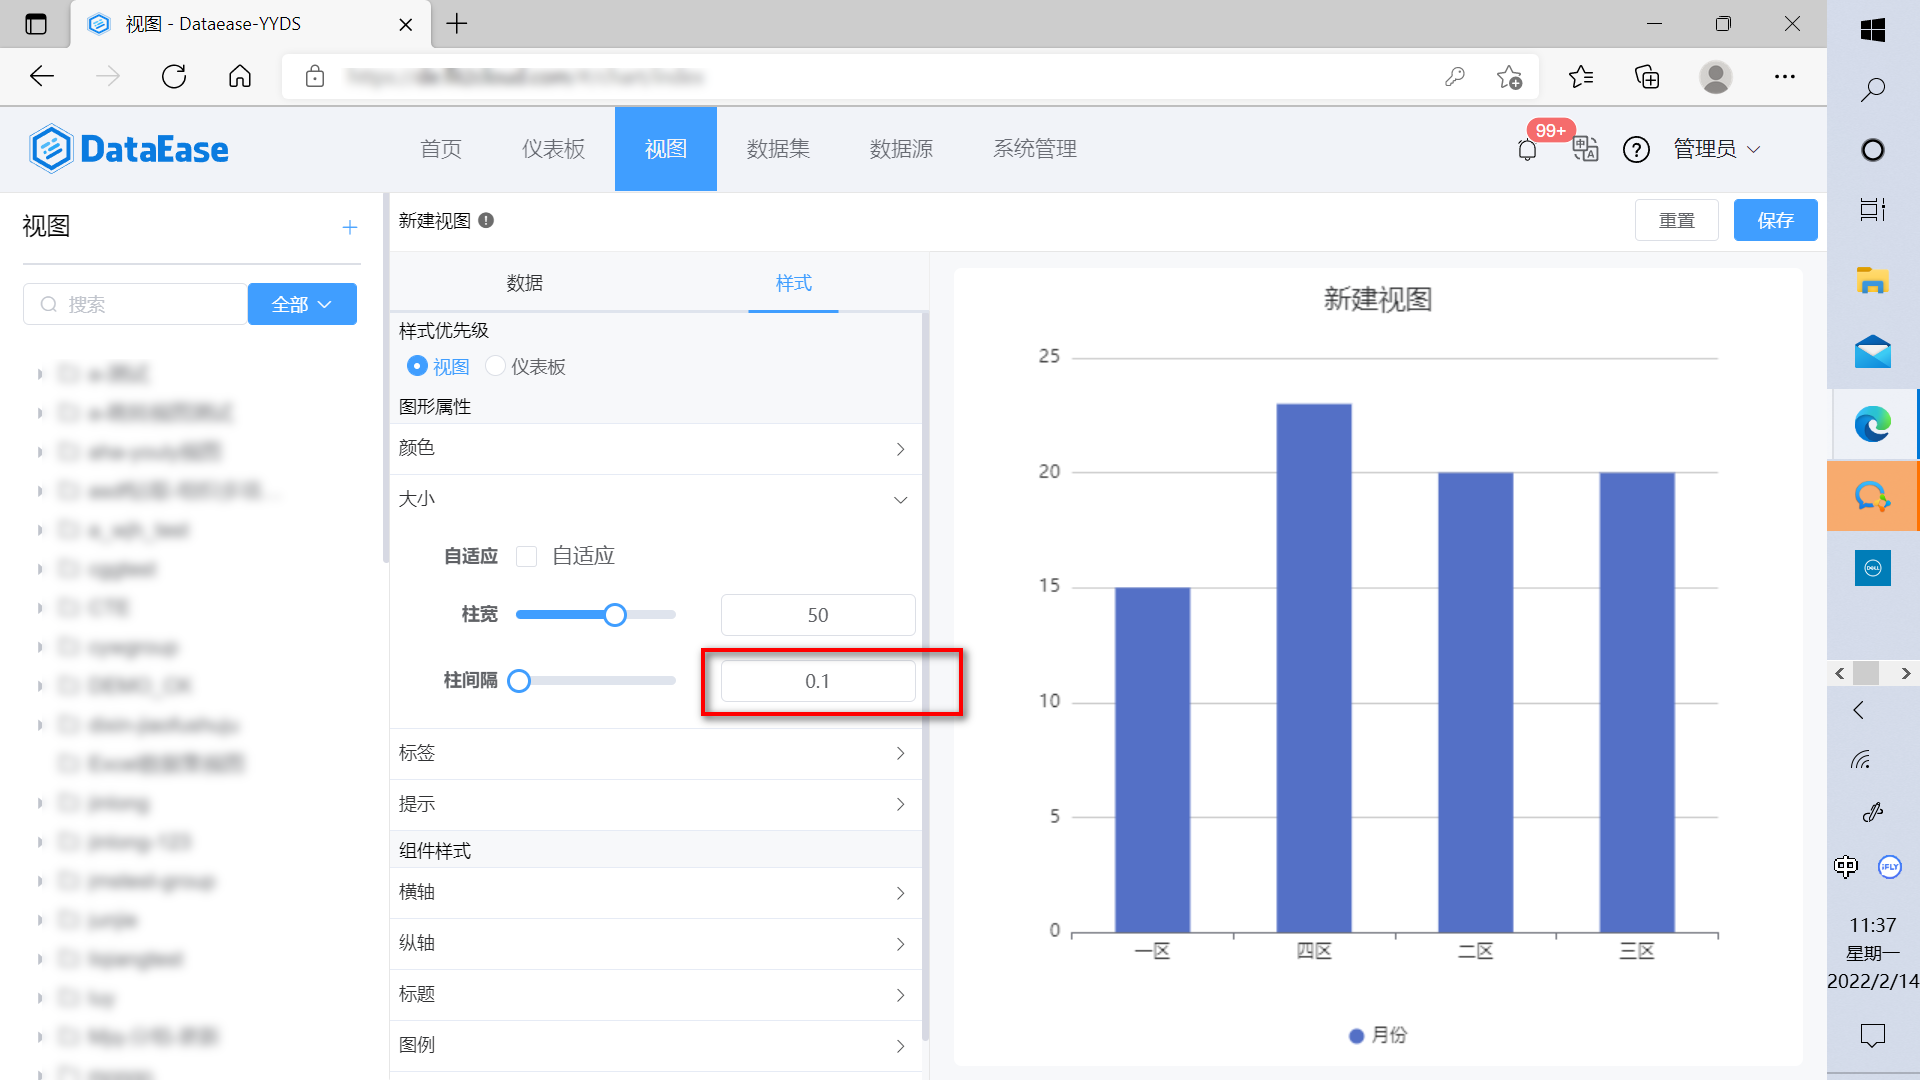Click the search icon in the view sidebar
The image size is (1920, 1080).
point(49,304)
